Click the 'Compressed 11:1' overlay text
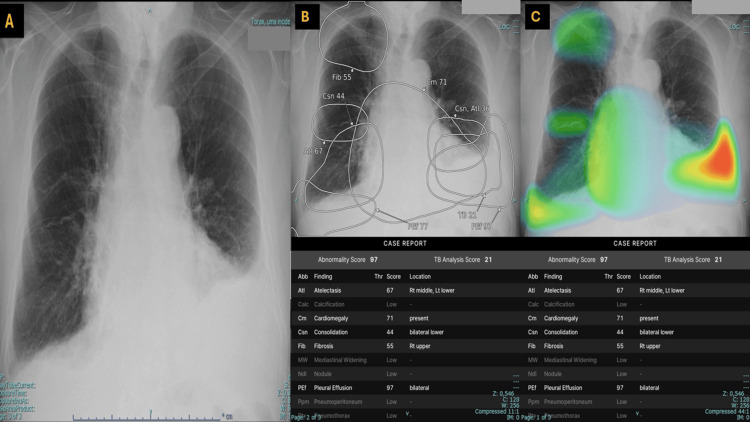This screenshot has width=750, height=422. (497, 411)
